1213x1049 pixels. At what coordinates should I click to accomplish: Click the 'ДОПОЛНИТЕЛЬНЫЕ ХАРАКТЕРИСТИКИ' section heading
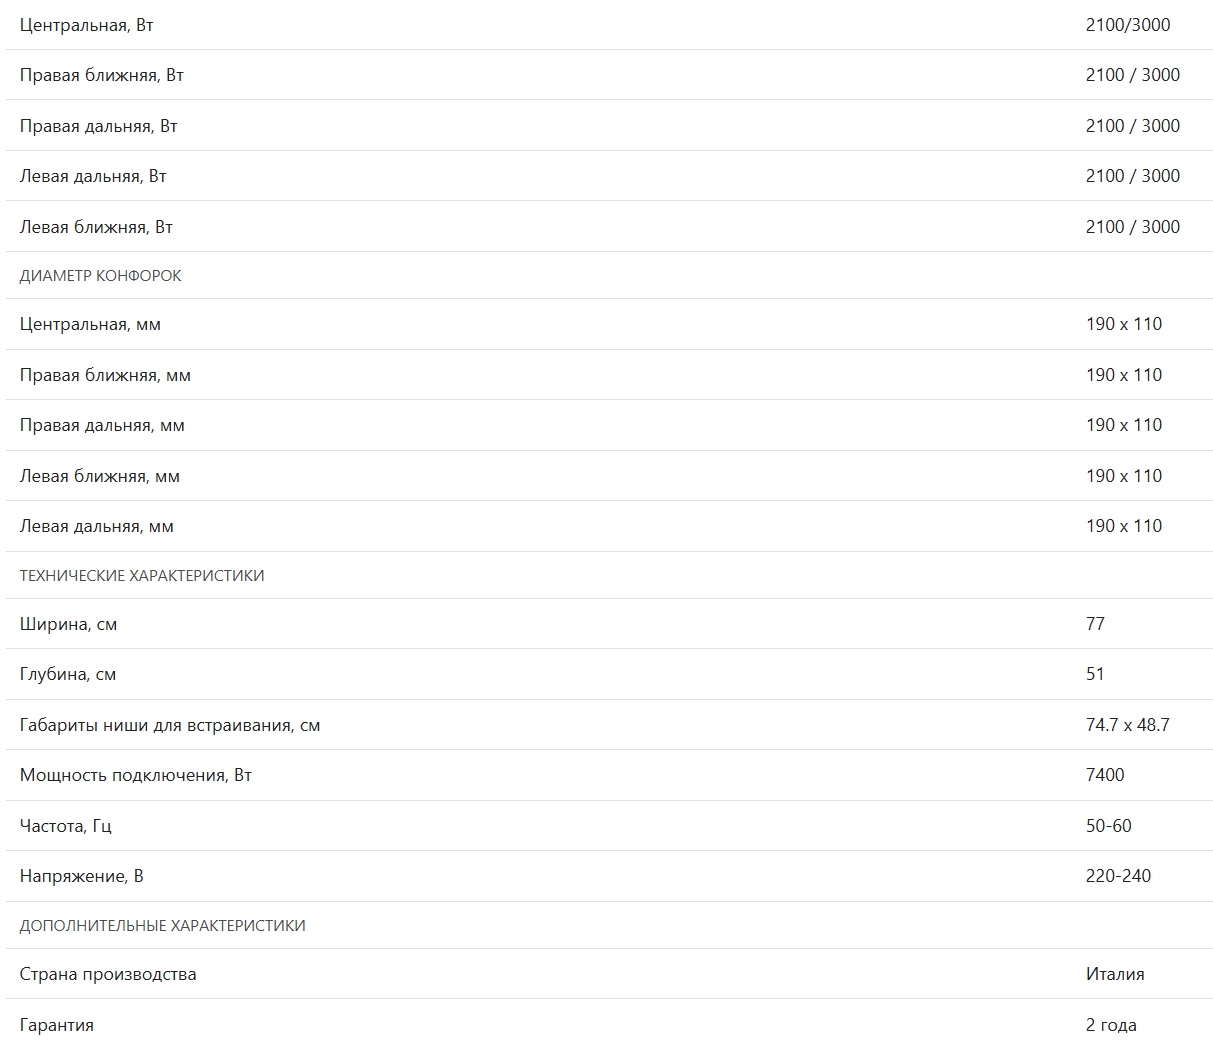162,926
